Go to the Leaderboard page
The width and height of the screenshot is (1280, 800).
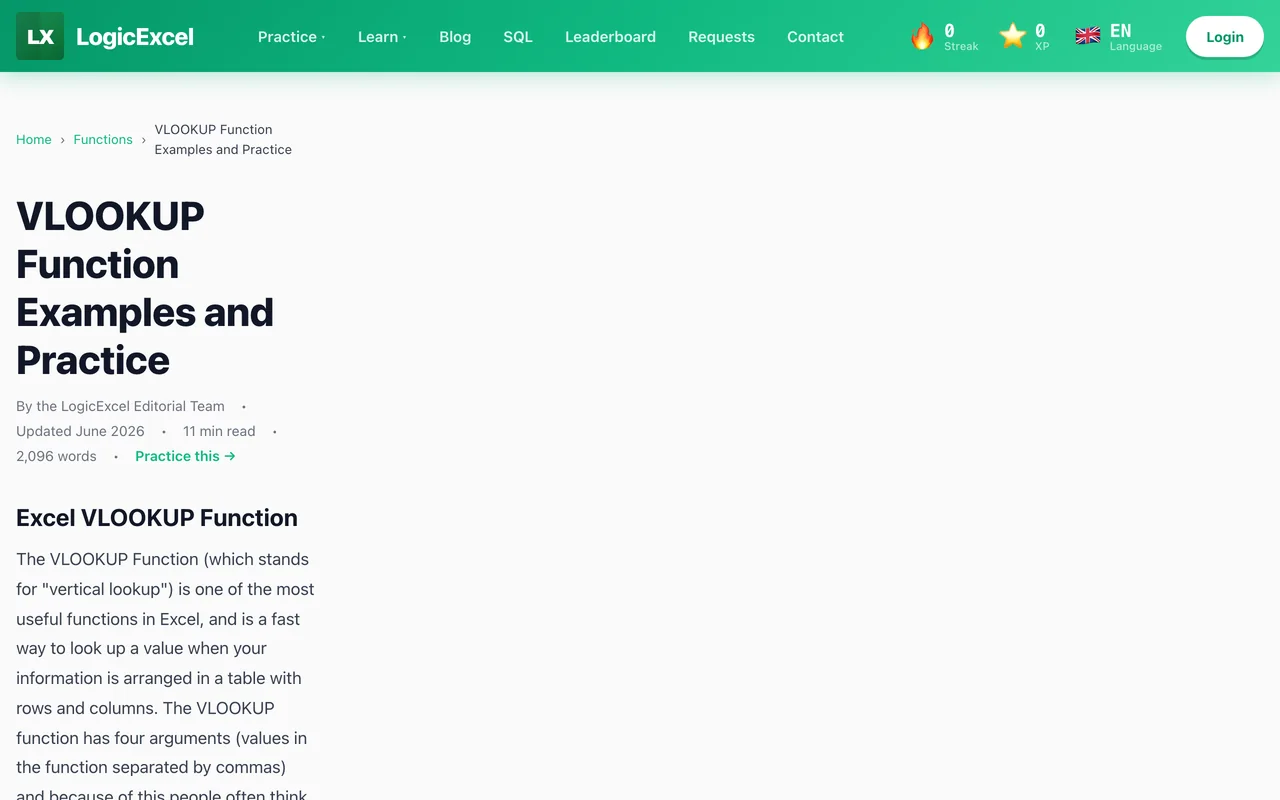click(x=610, y=37)
